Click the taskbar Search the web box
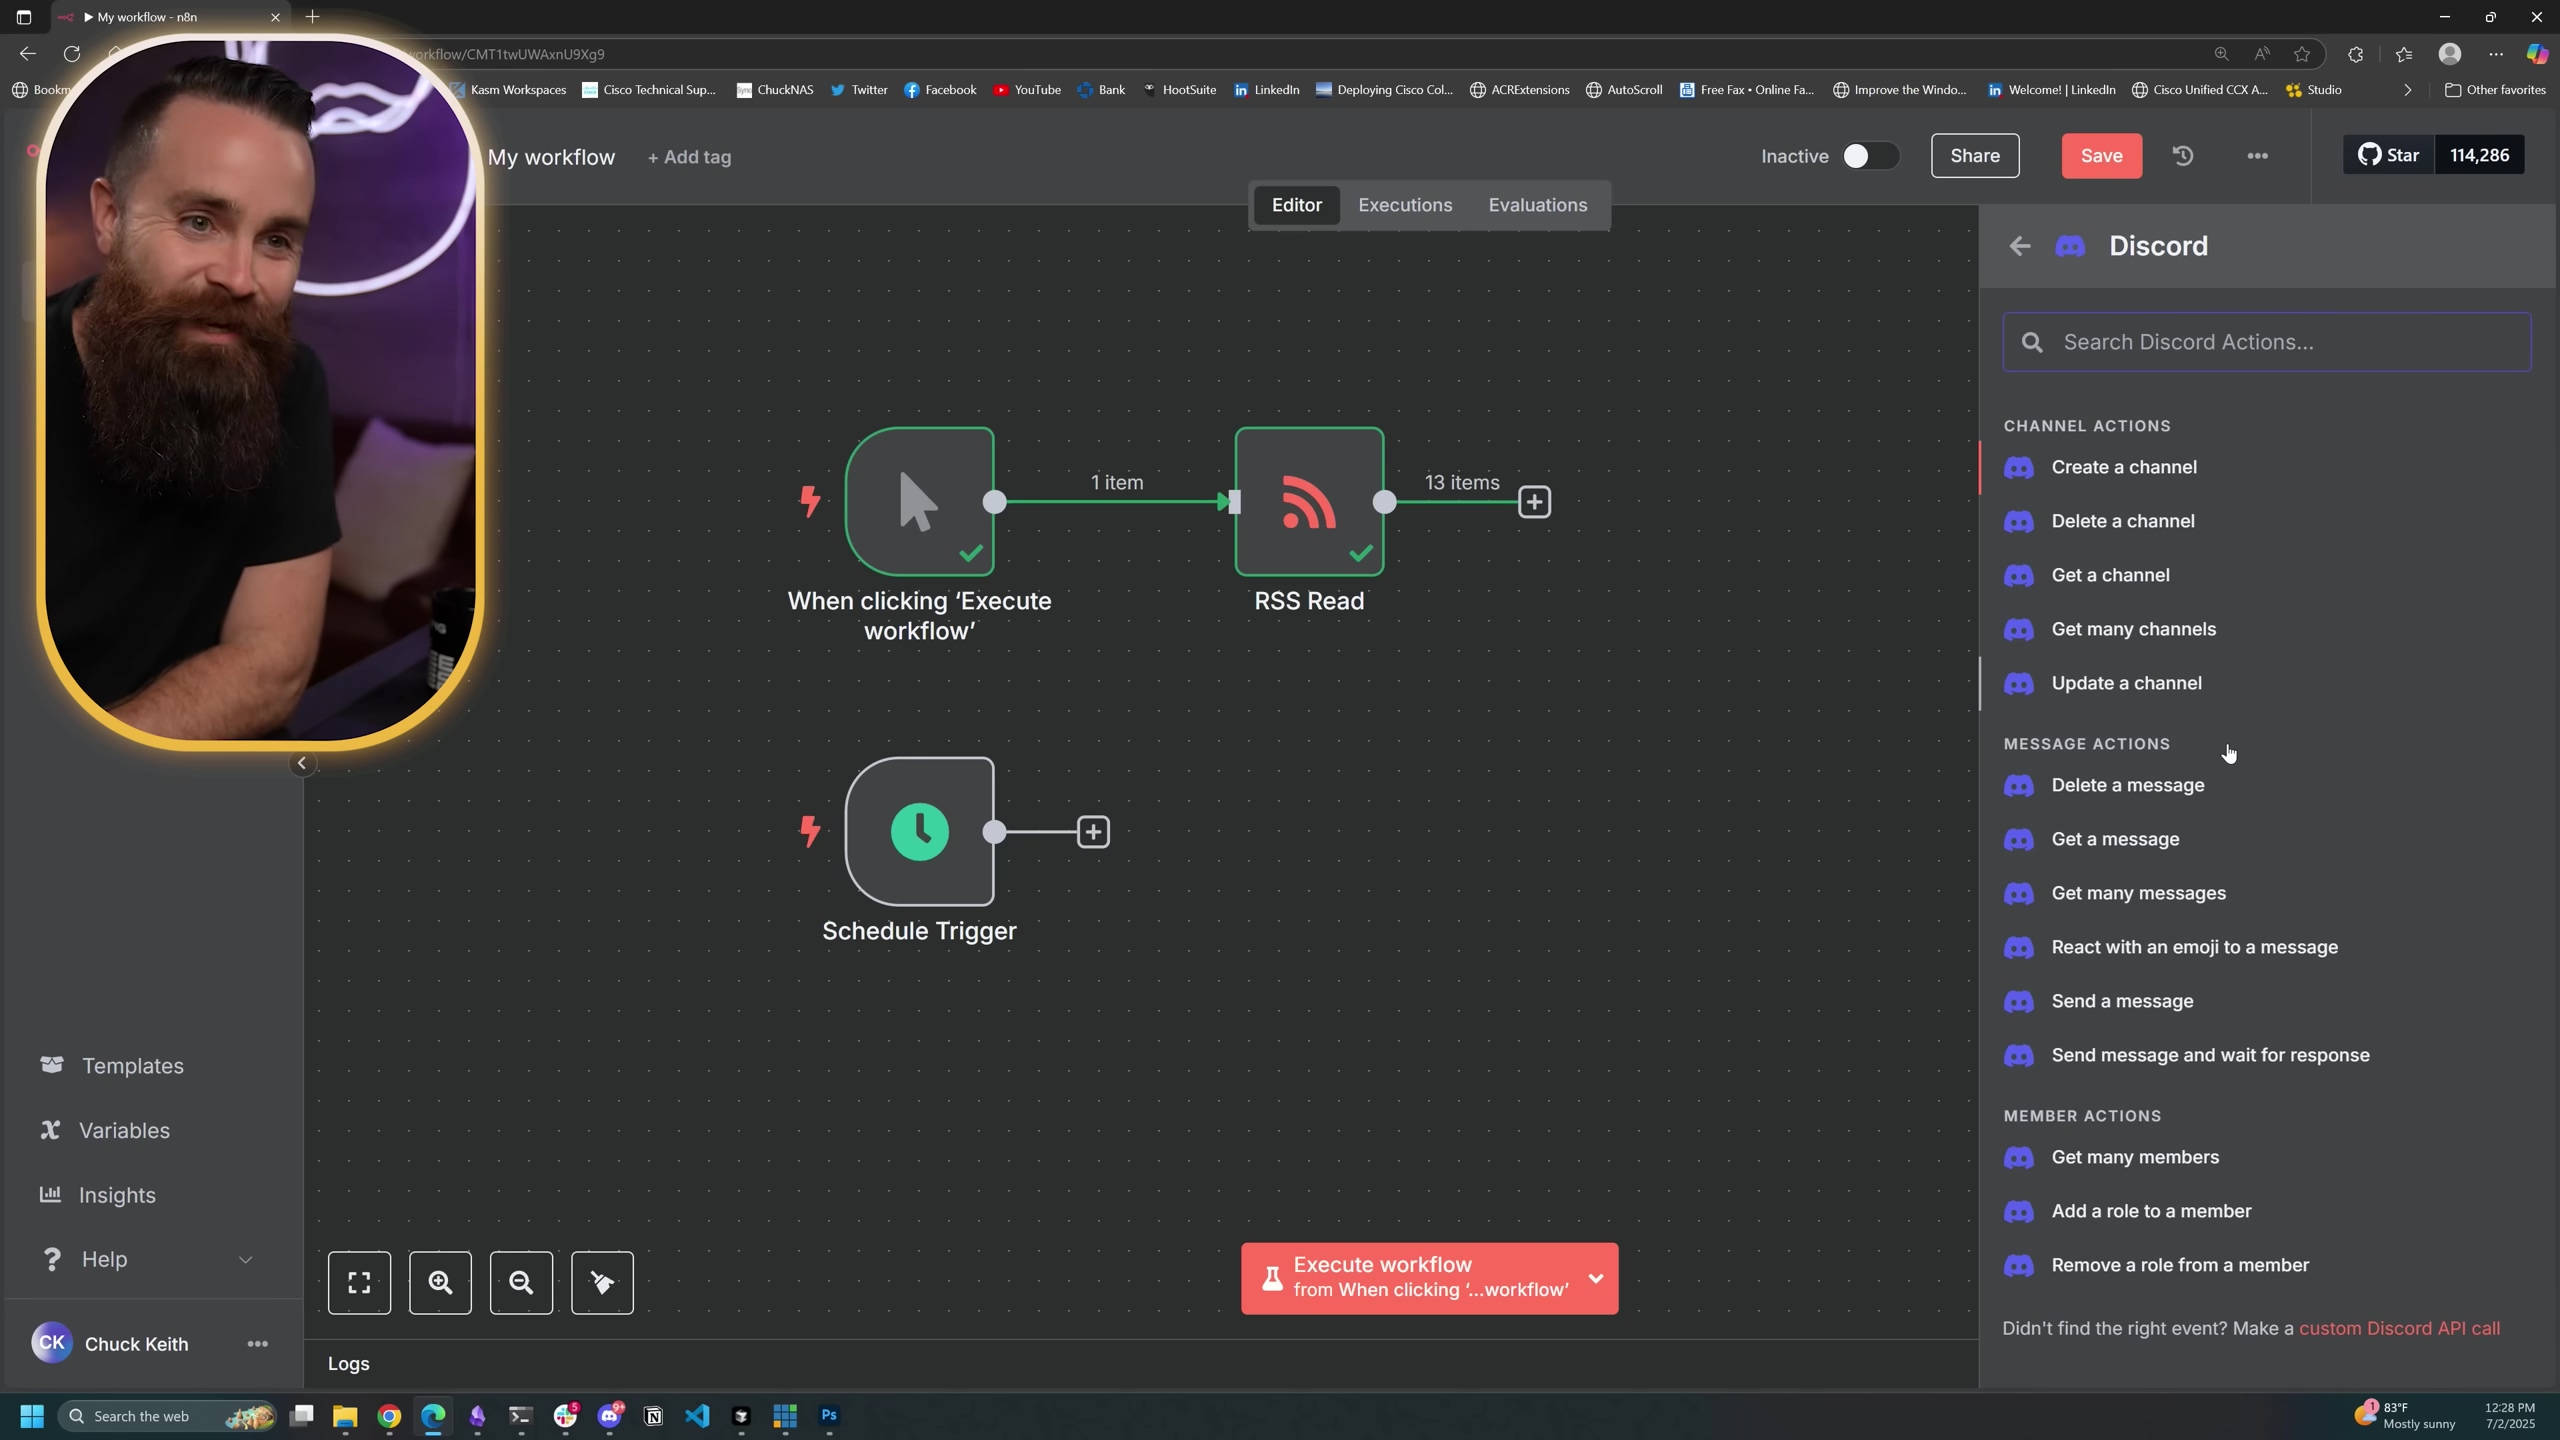Screen dimensions: 2560x1440 [x=168, y=1416]
